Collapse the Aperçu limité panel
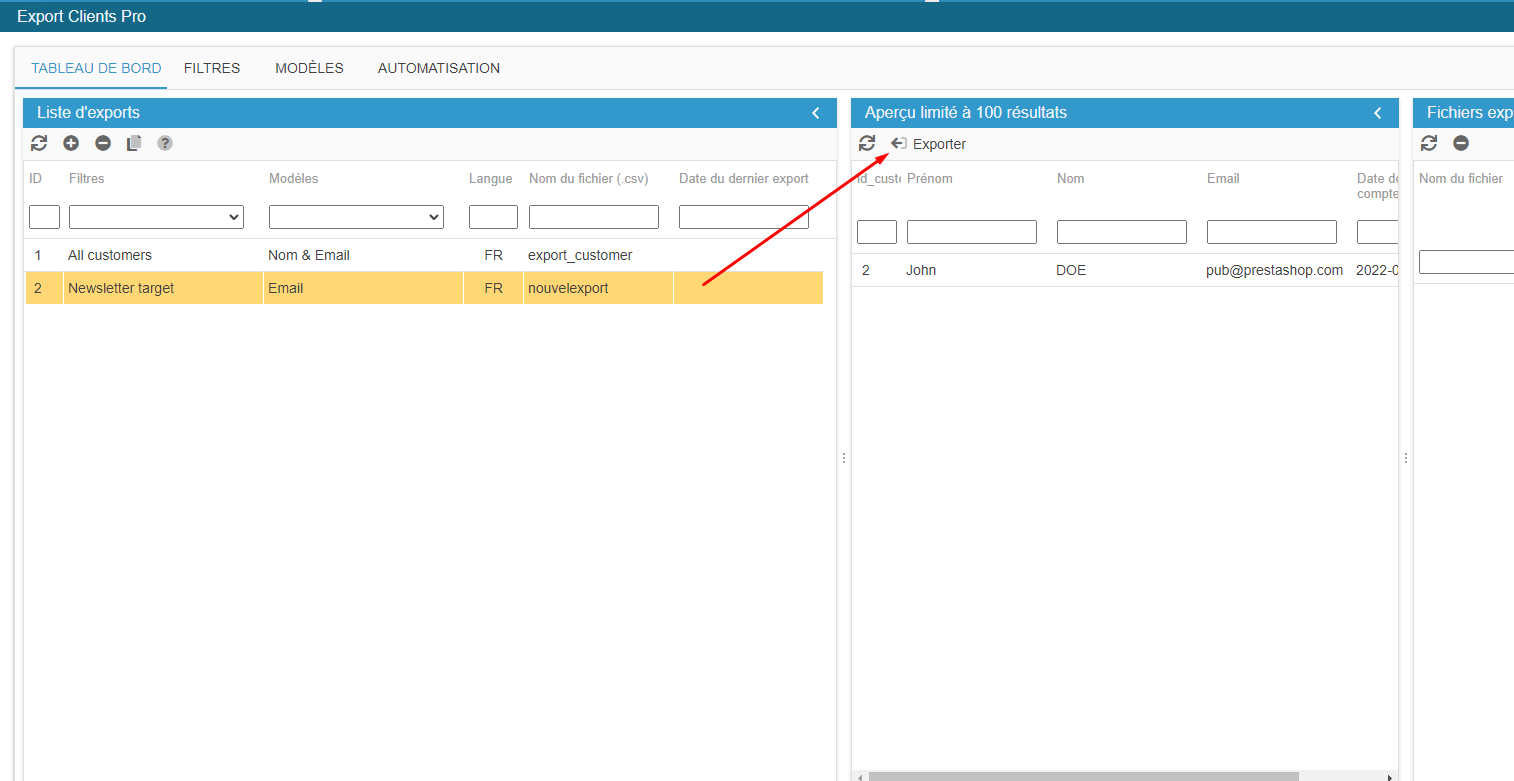This screenshot has height=781, width=1514. pos(1378,113)
